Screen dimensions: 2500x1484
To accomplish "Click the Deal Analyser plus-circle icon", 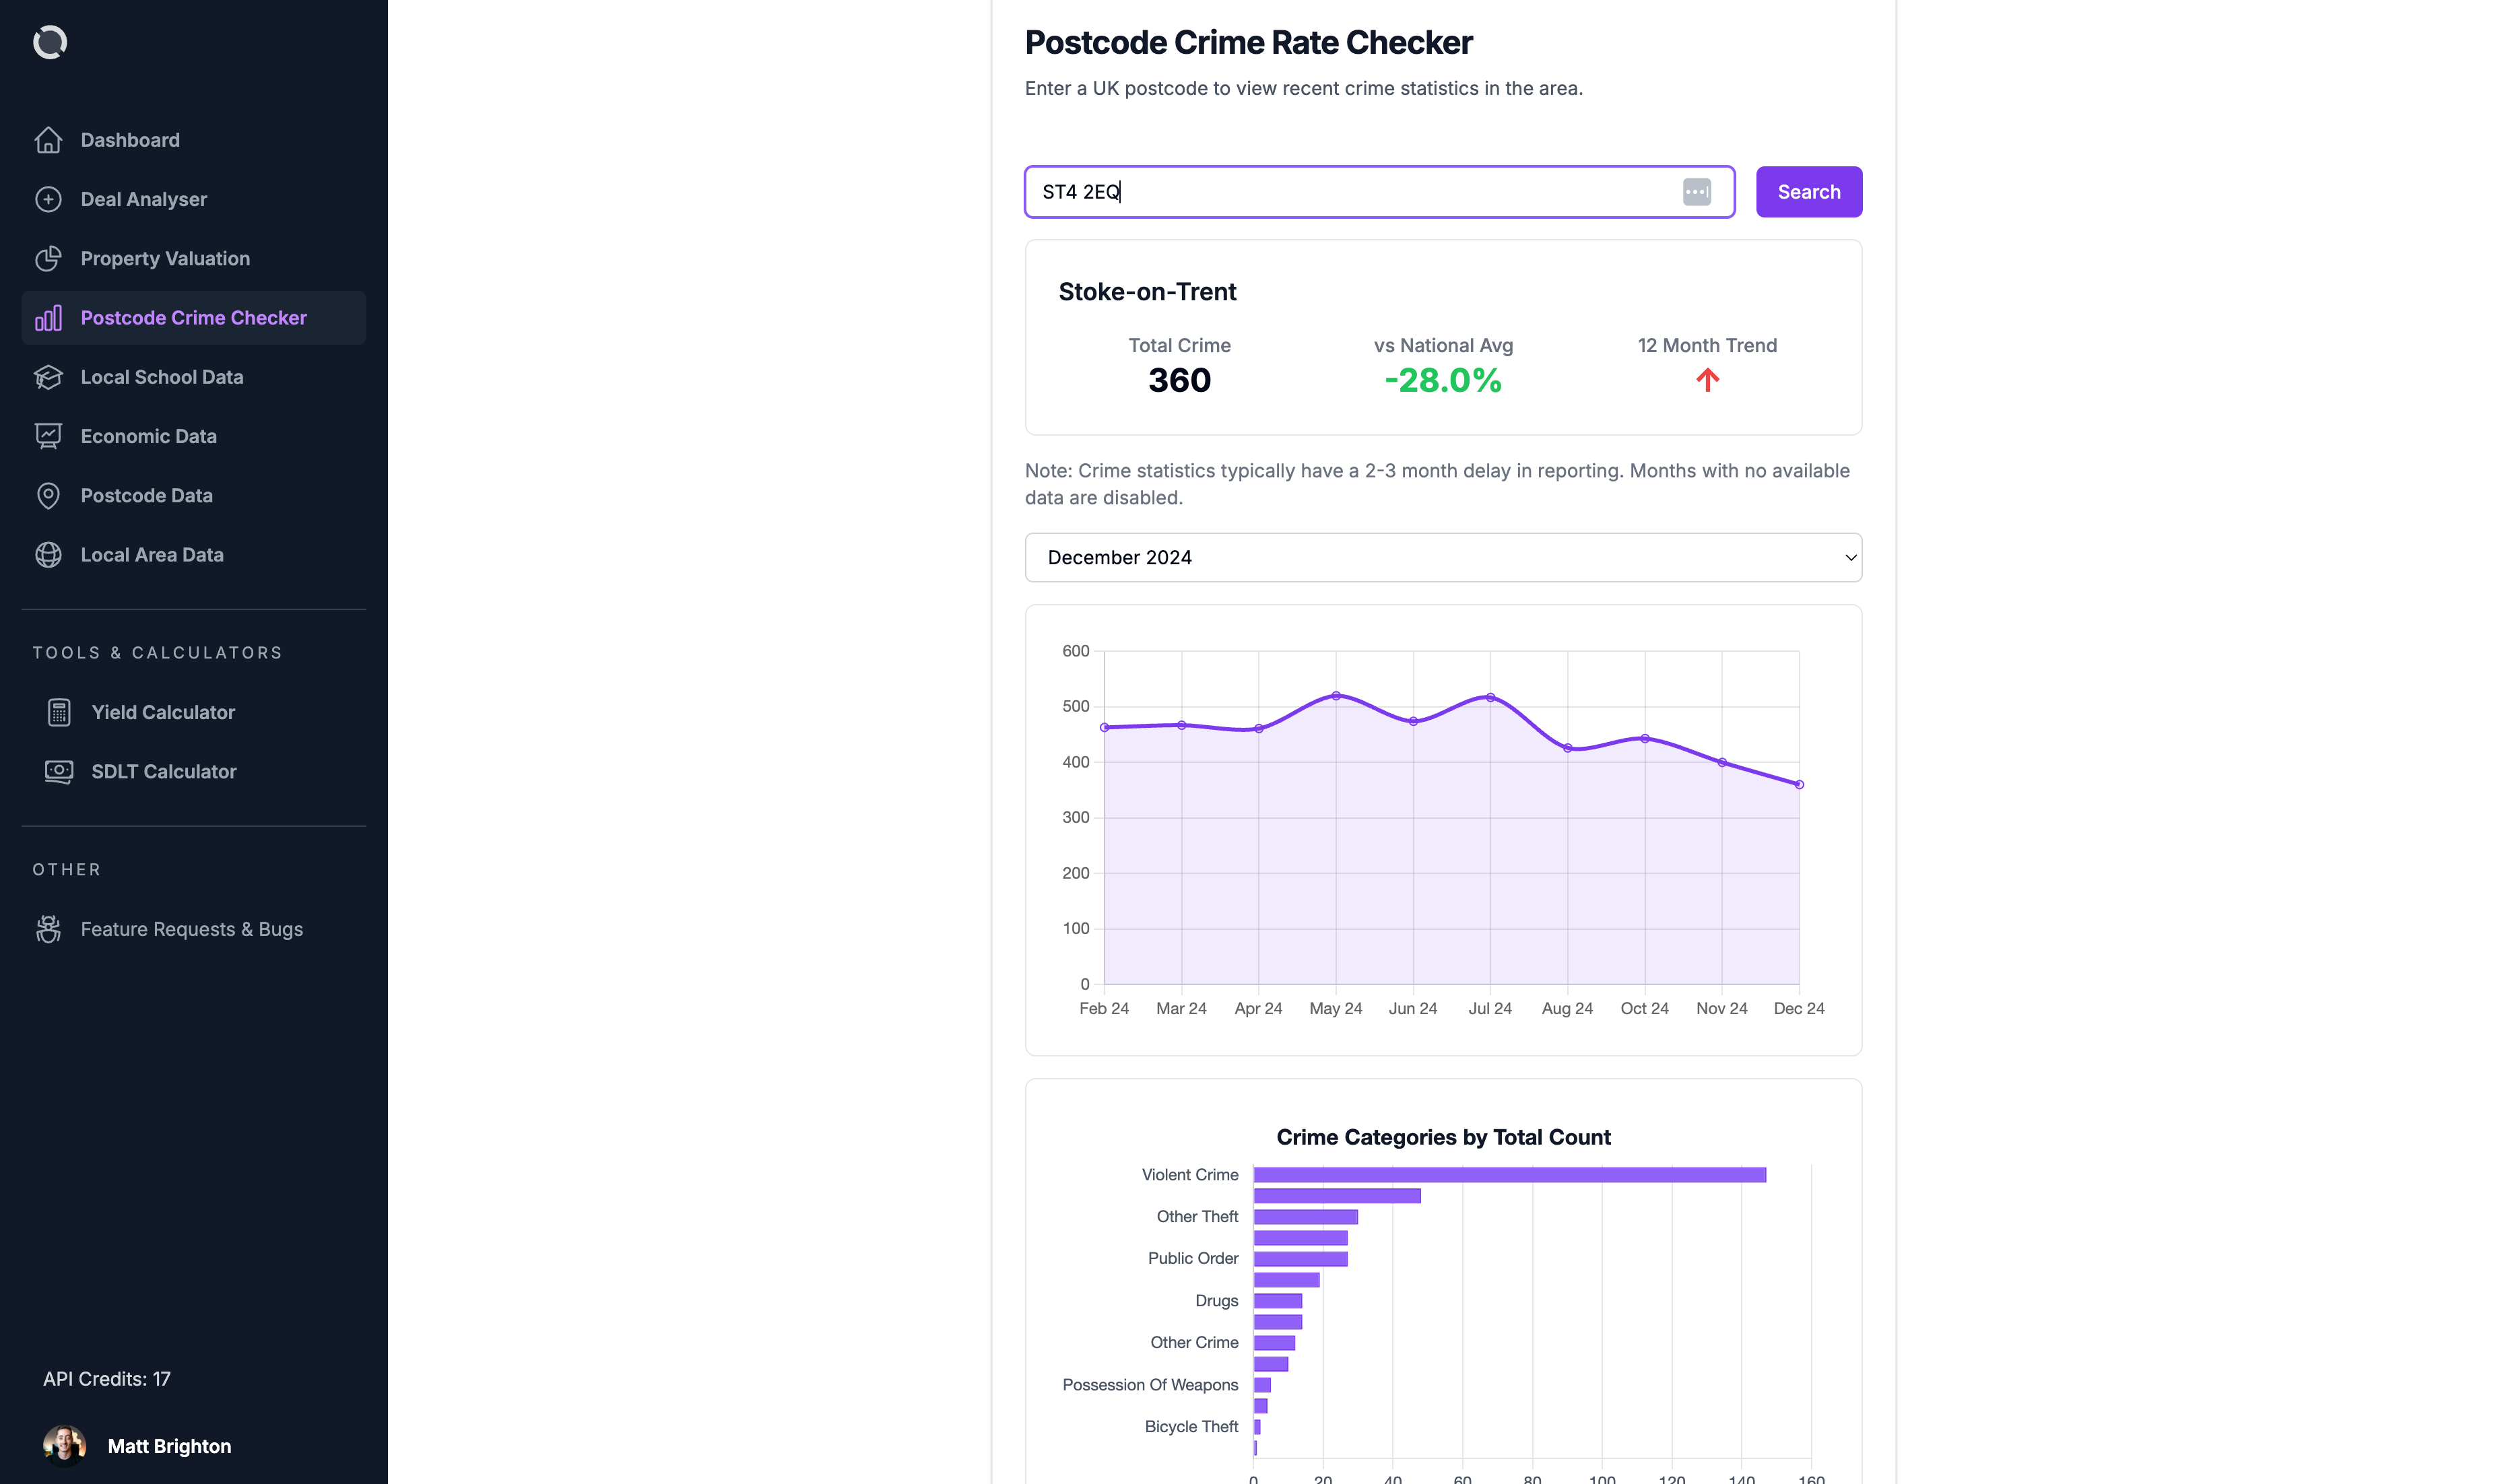I will [x=48, y=199].
